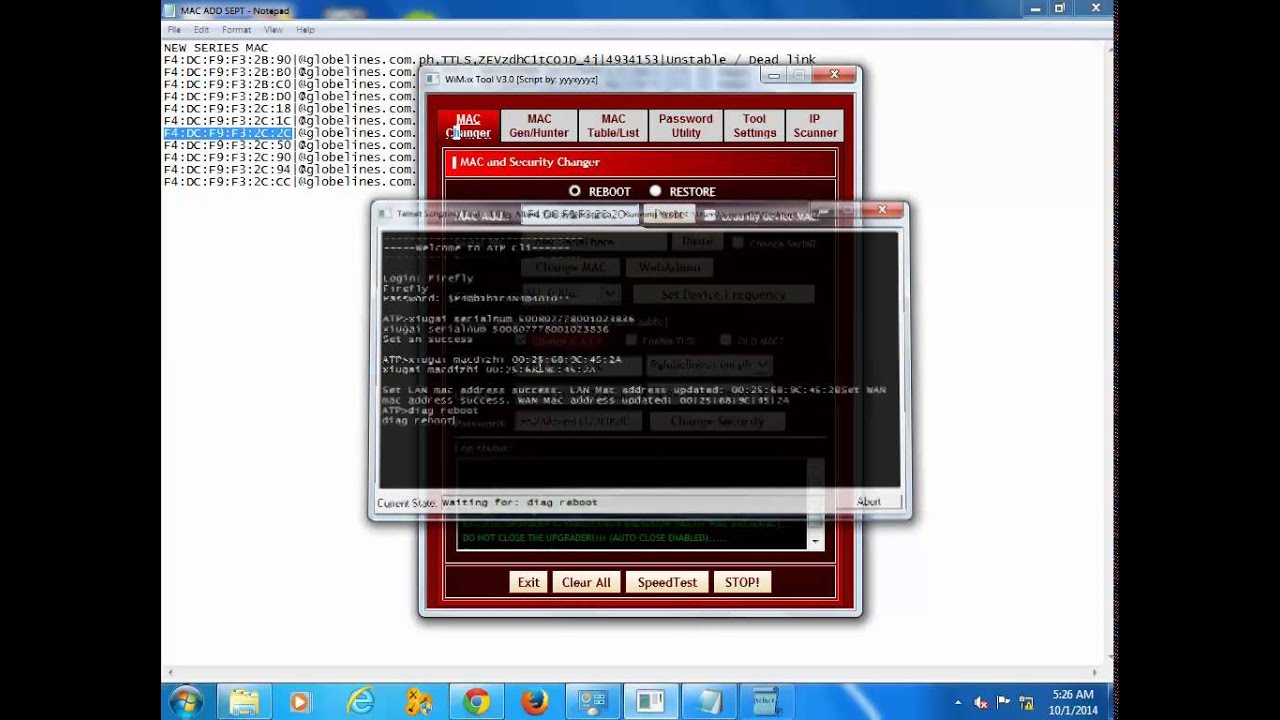Open Mozilla Firefox from the taskbar
1280x720 pixels.
click(535, 702)
